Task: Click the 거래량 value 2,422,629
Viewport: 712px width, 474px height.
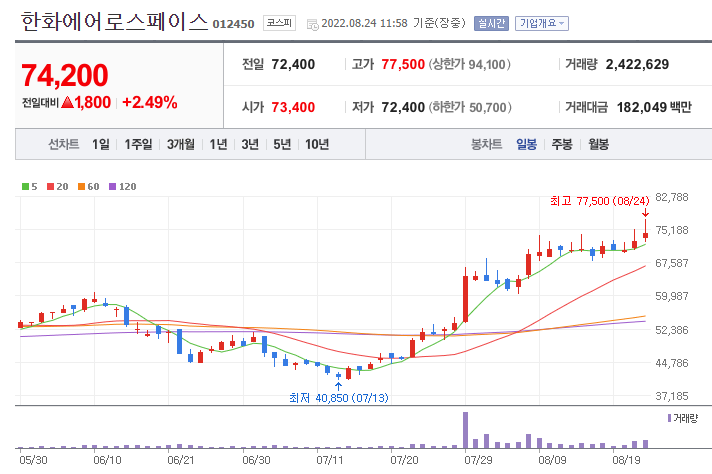Action: (637, 64)
